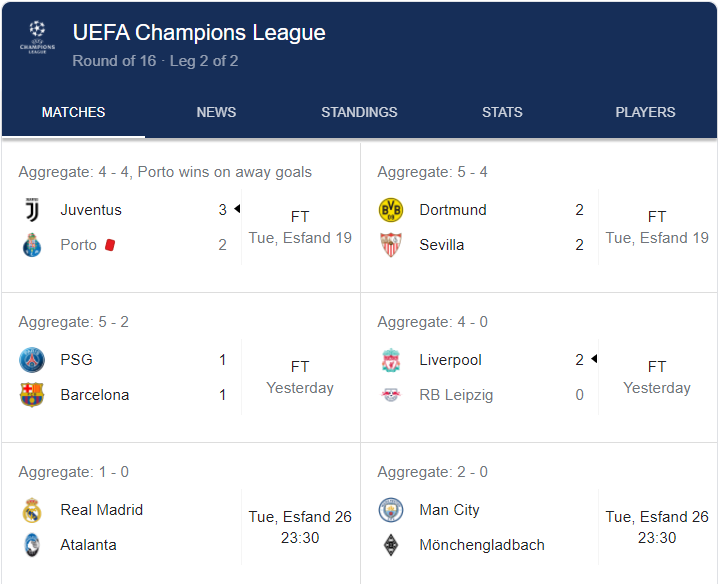Click the Sevilla club crest
This screenshot has width=718, height=584.
pos(391,245)
